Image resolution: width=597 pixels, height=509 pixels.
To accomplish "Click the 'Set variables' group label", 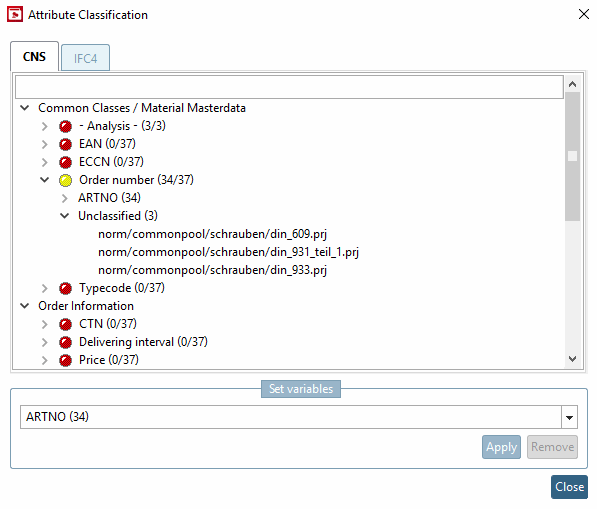I will [301, 389].
